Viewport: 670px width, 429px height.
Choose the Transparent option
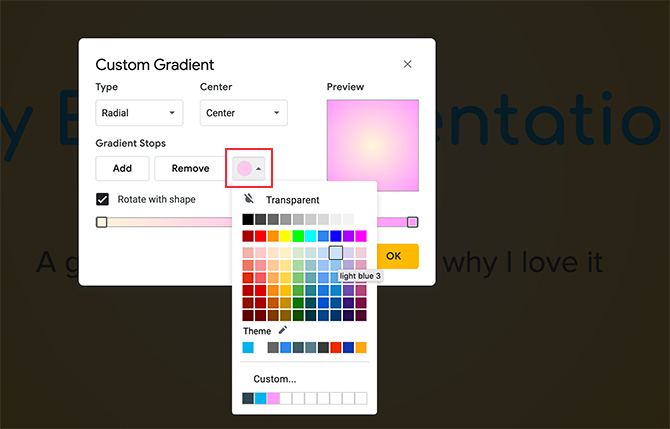point(293,200)
